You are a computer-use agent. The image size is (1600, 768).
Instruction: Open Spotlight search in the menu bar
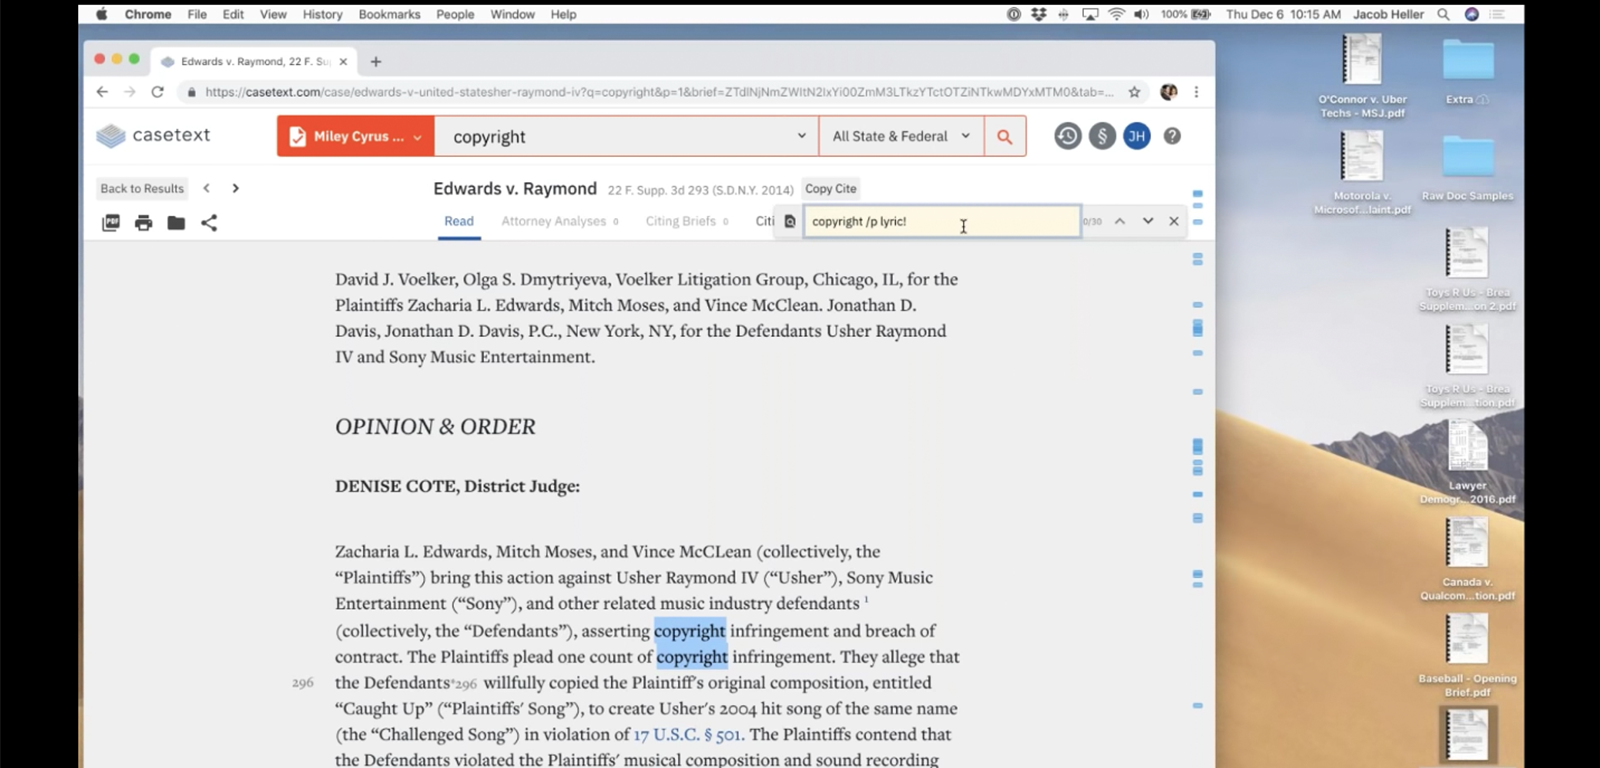tap(1443, 14)
